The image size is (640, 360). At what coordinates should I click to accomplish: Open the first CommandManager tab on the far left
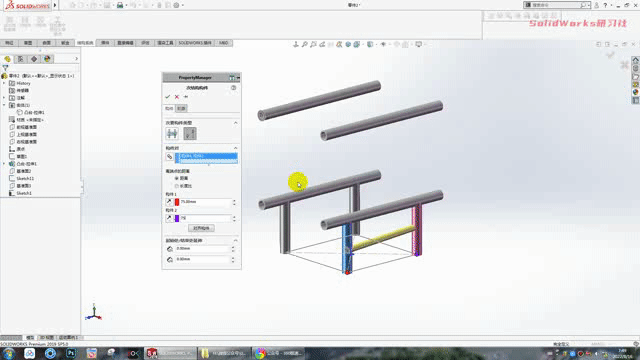pos(9,43)
